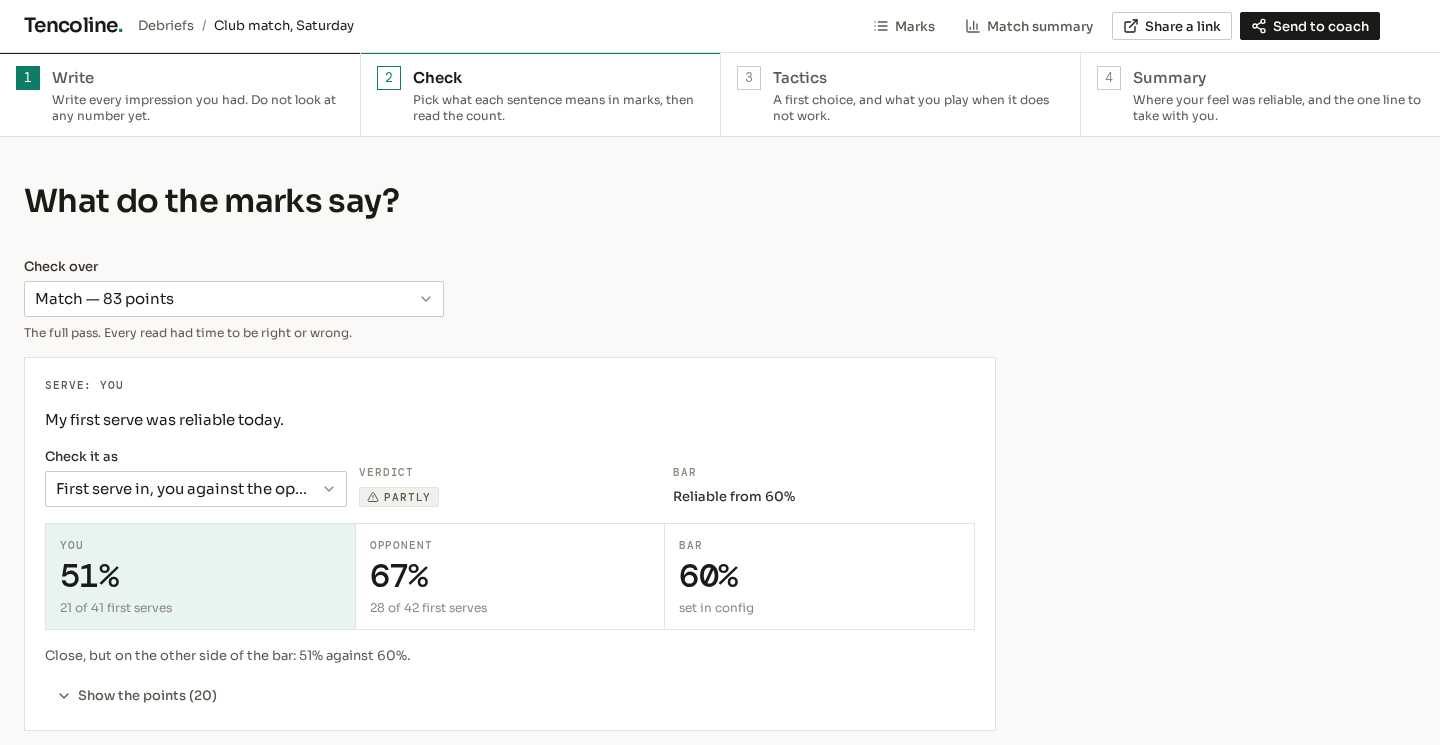Click the Send to coach share icon
Viewport: 1440px width, 745px height.
click(1259, 27)
